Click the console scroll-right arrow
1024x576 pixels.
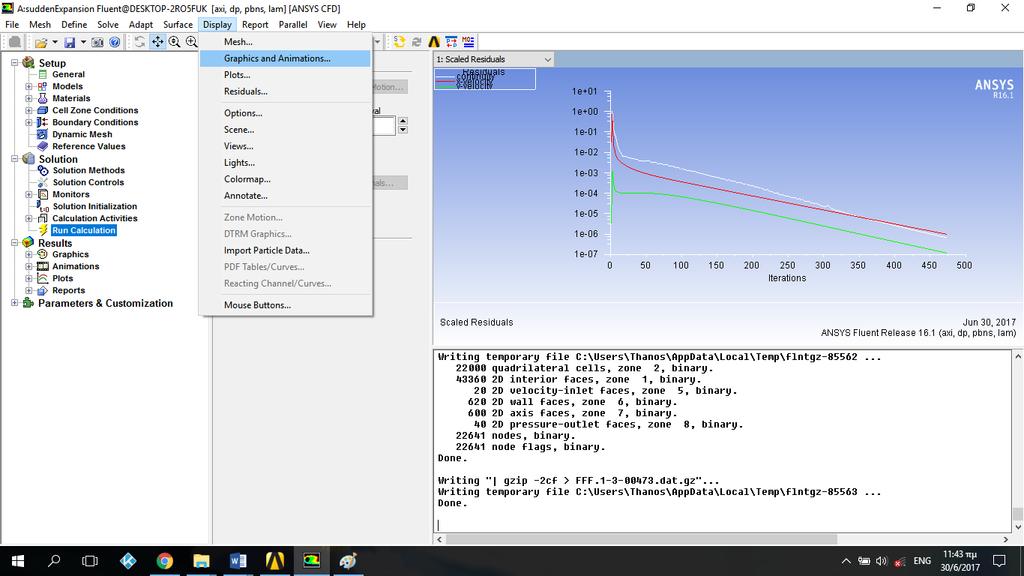(1006, 539)
